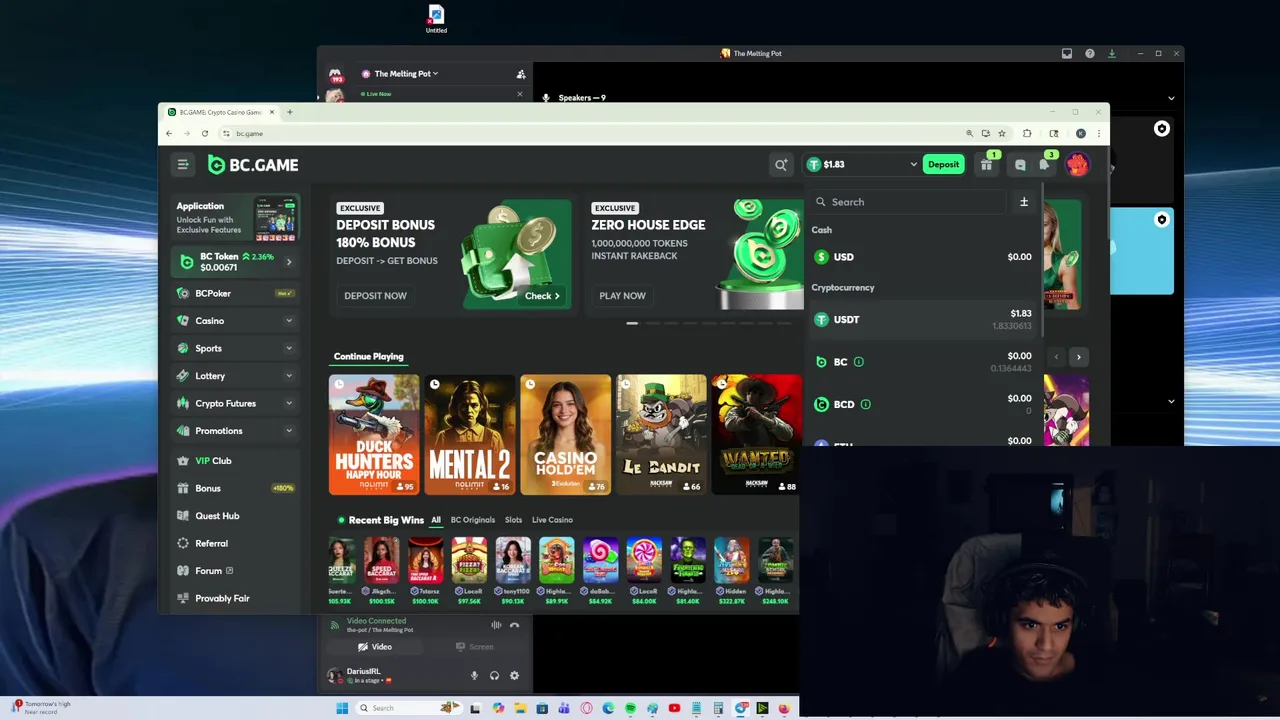The image size is (1280, 720).
Task: Toggle Discord Screen share button
Action: [x=474, y=647]
